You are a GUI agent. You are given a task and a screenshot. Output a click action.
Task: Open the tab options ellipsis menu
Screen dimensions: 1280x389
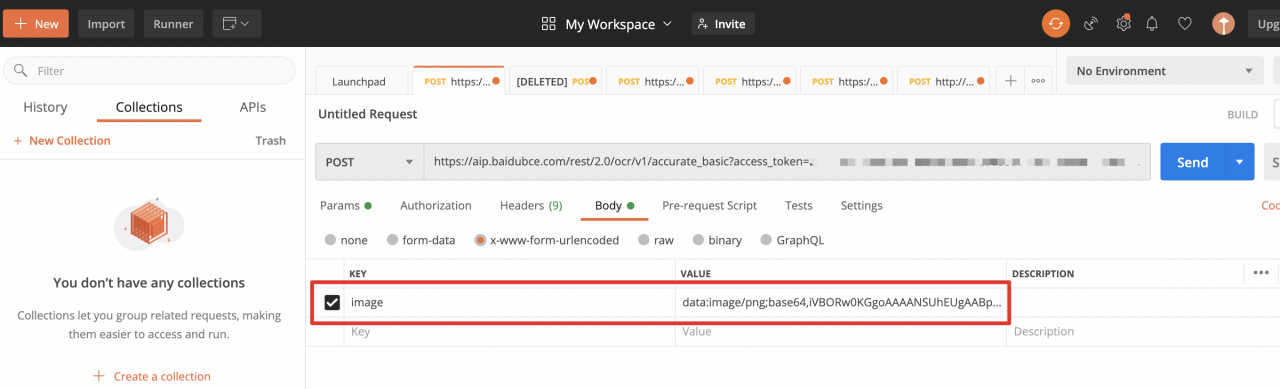pos(1038,81)
